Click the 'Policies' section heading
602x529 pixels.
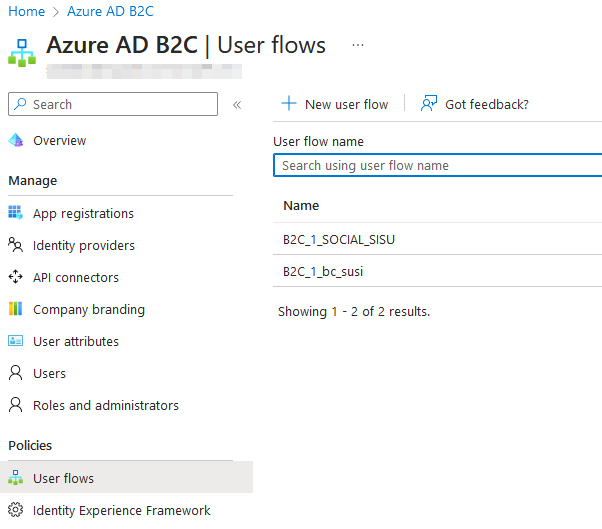30,445
